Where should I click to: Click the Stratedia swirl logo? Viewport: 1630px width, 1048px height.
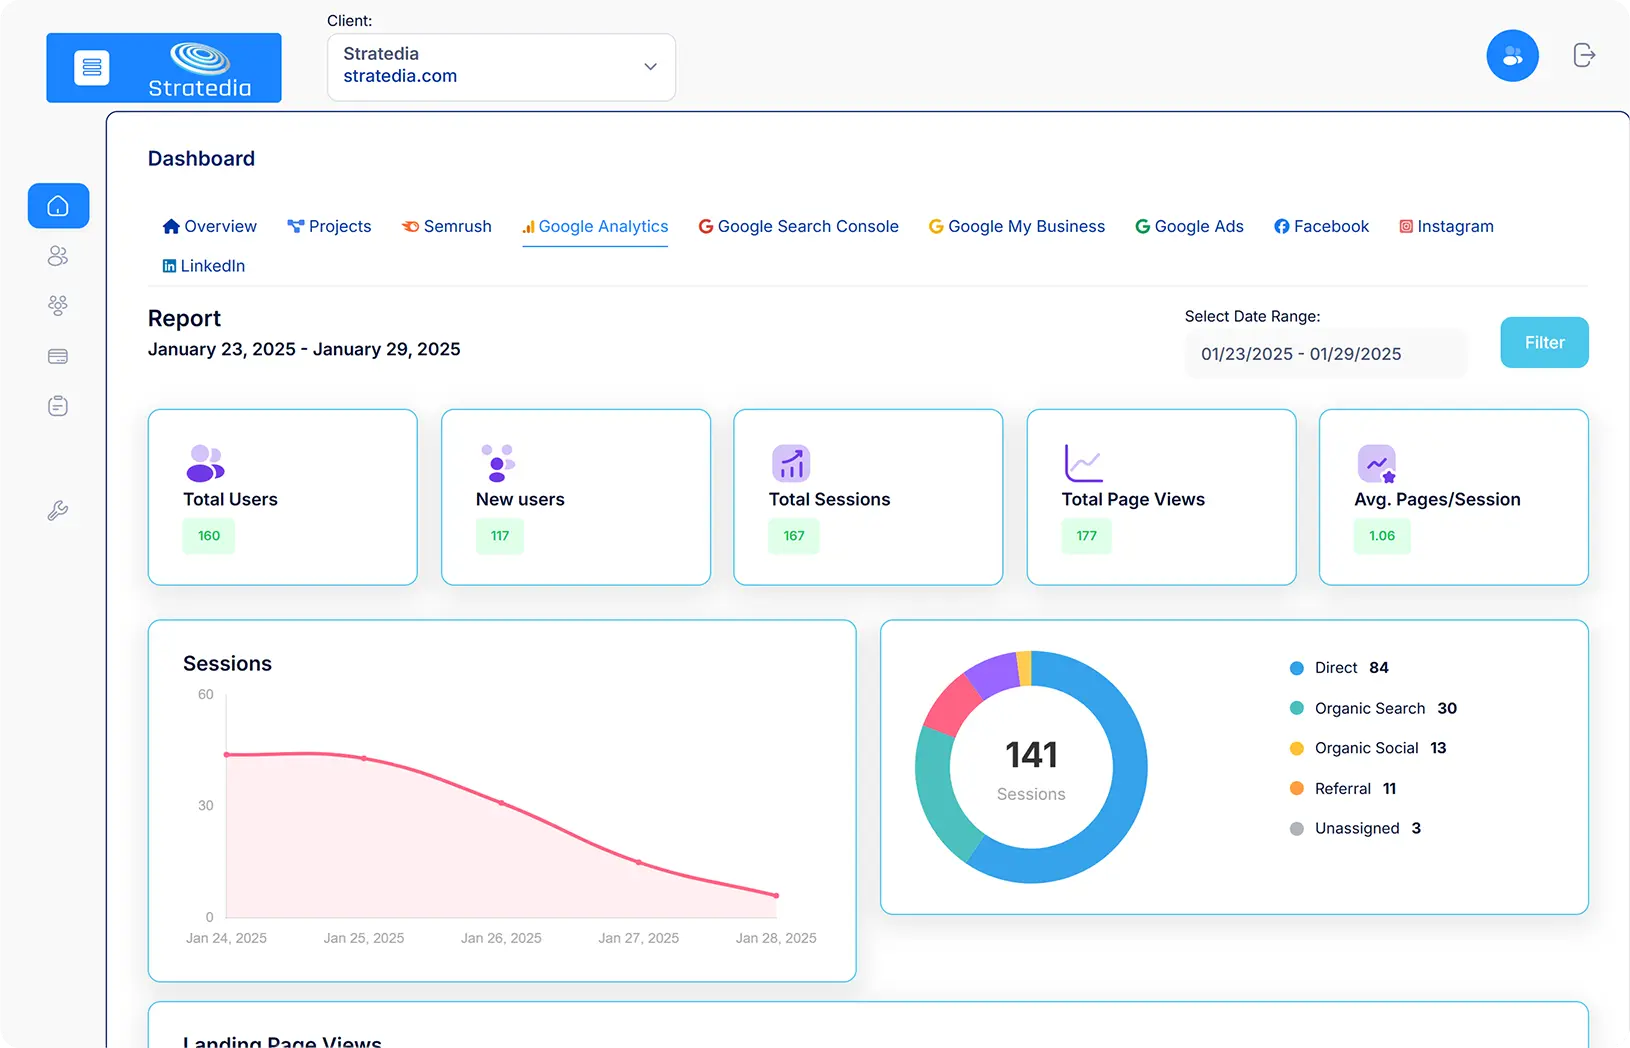pyautogui.click(x=200, y=59)
